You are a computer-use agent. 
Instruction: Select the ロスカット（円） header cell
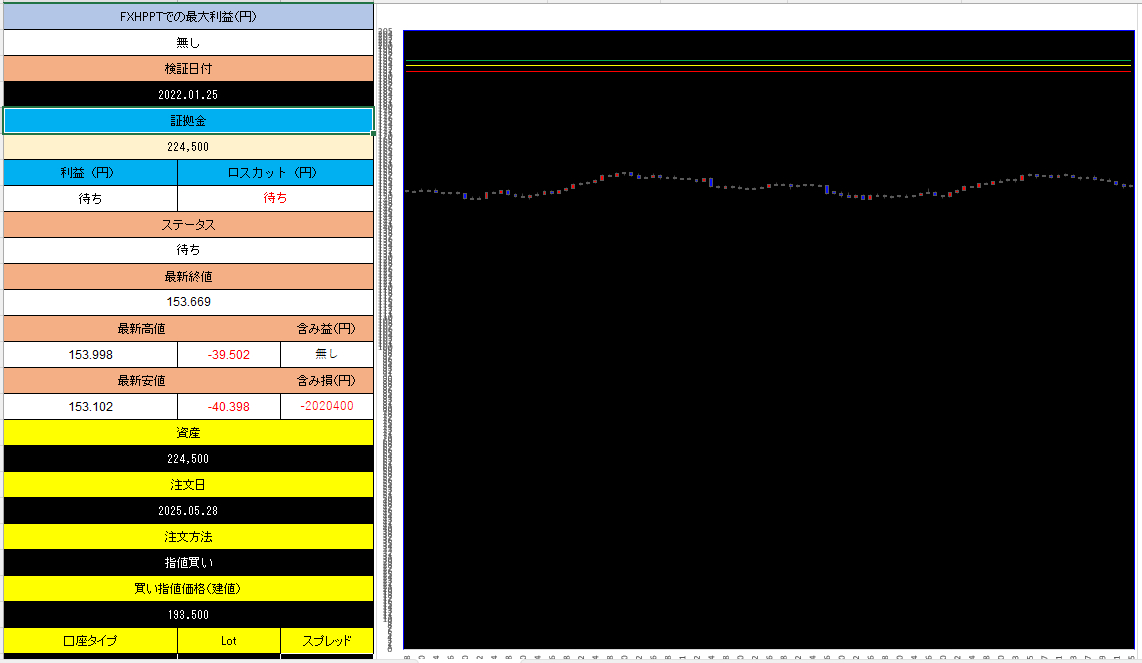point(275,172)
